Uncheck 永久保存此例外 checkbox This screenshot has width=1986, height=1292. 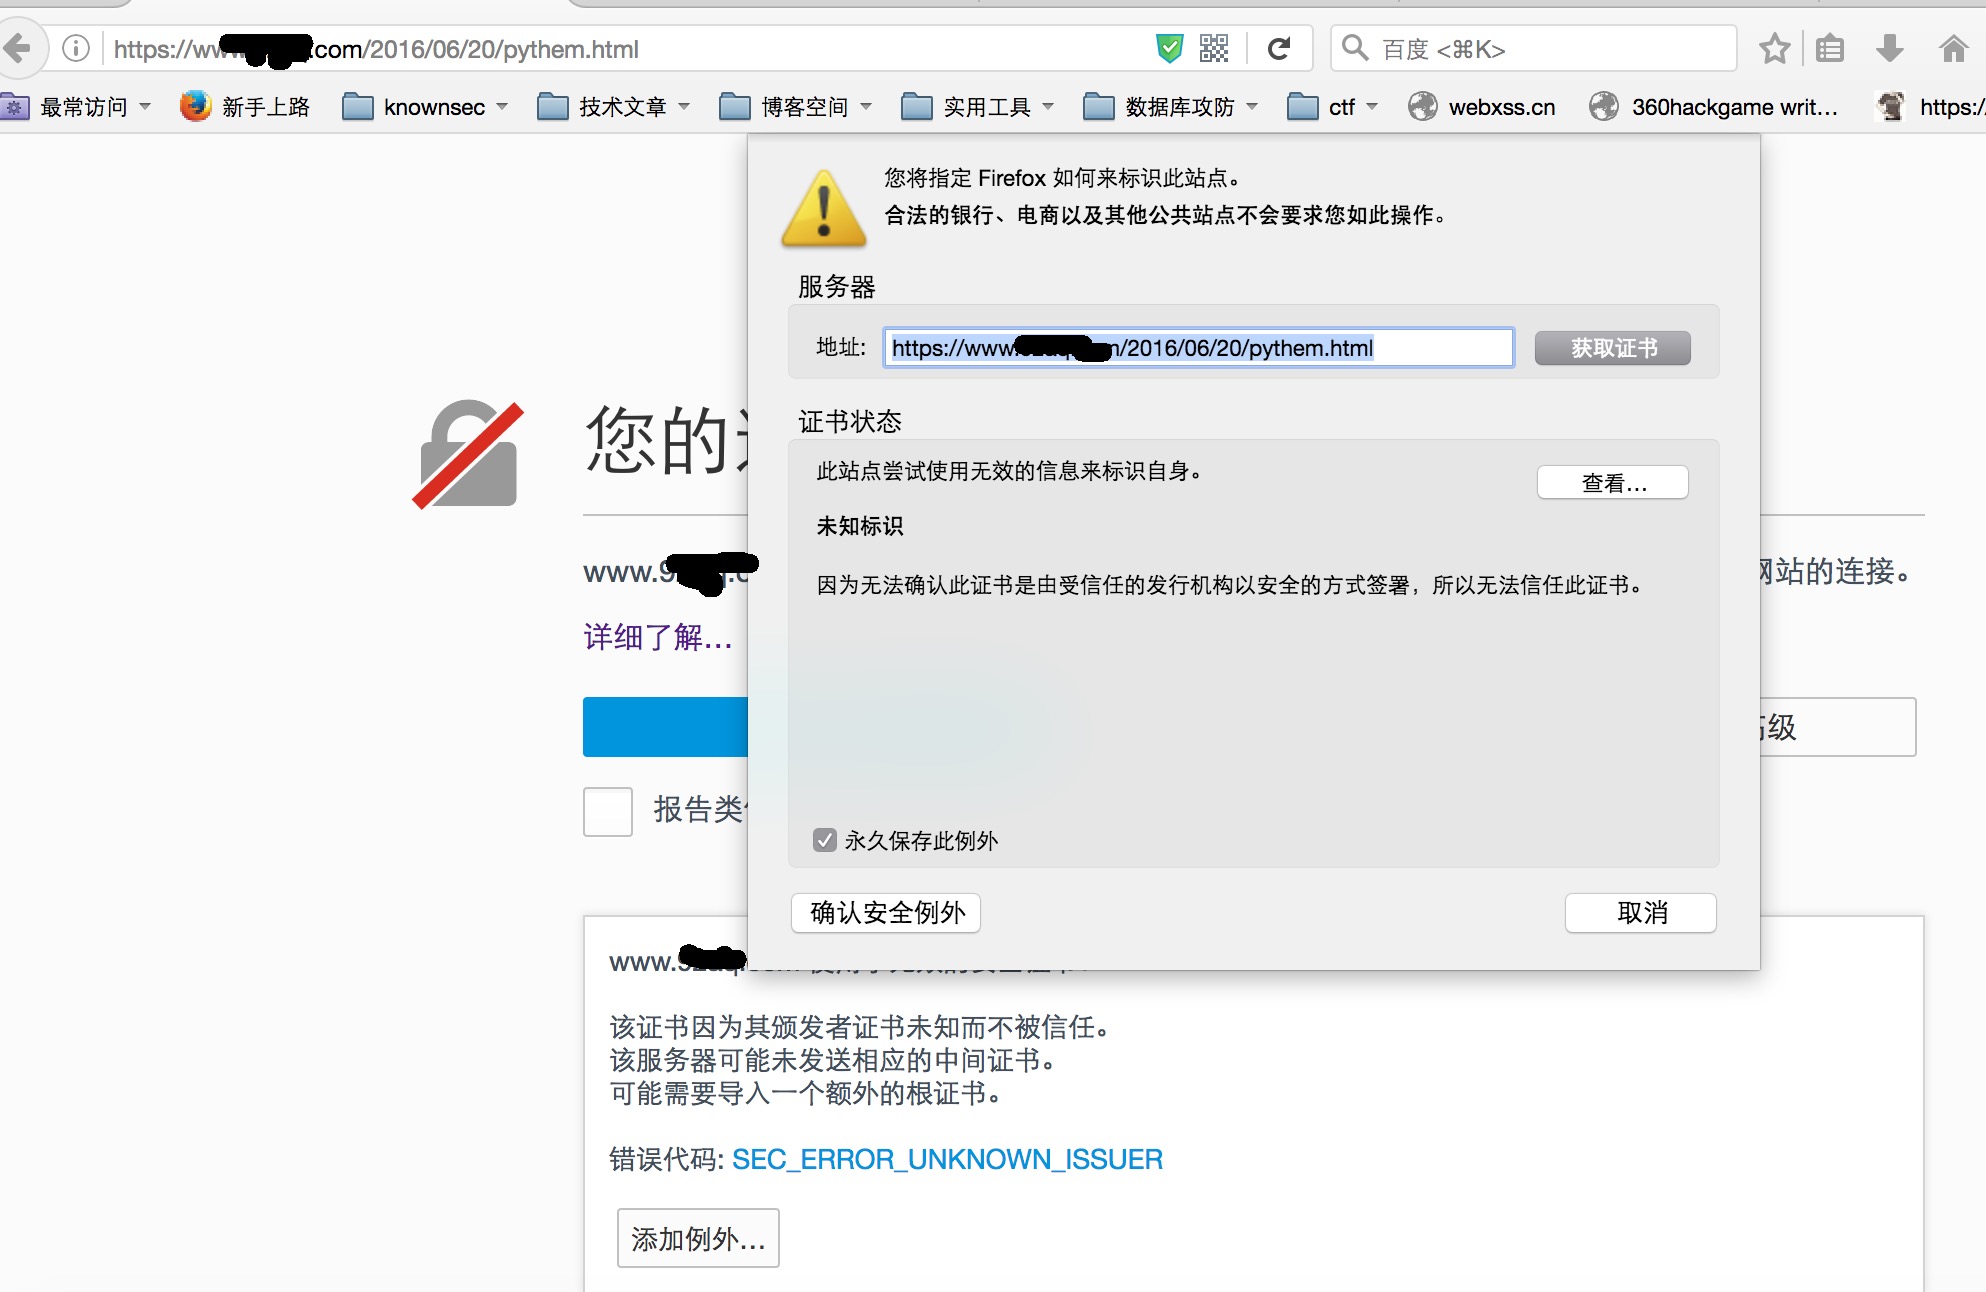pyautogui.click(x=824, y=840)
